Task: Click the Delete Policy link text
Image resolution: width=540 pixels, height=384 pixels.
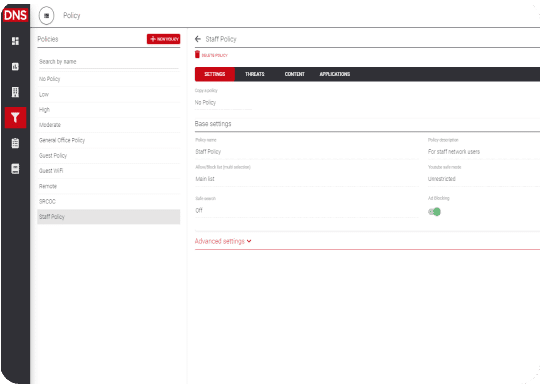Action: (x=215, y=55)
